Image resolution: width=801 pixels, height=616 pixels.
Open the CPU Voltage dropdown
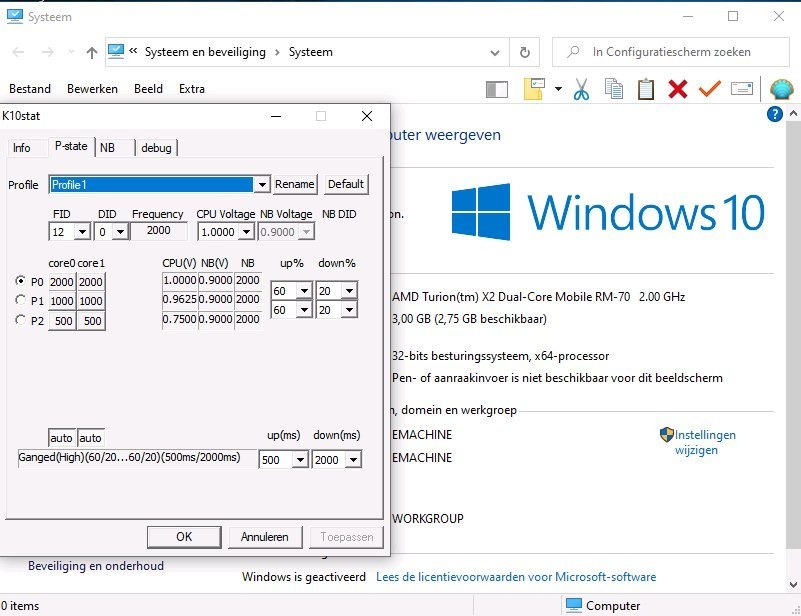click(246, 232)
